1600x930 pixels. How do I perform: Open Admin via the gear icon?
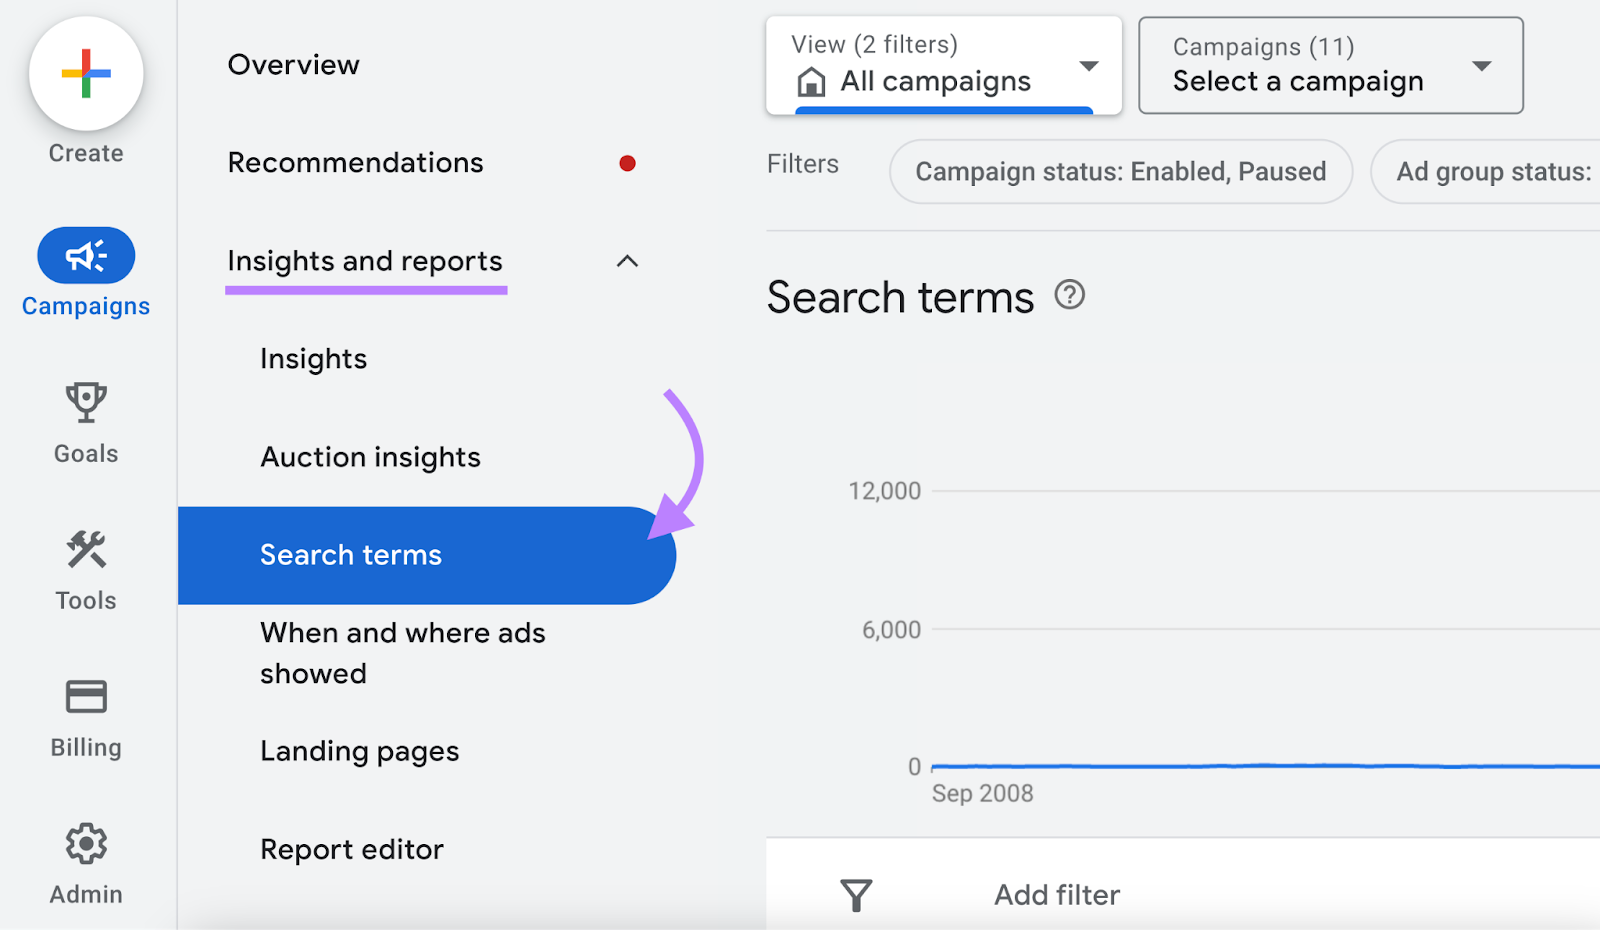(85, 843)
